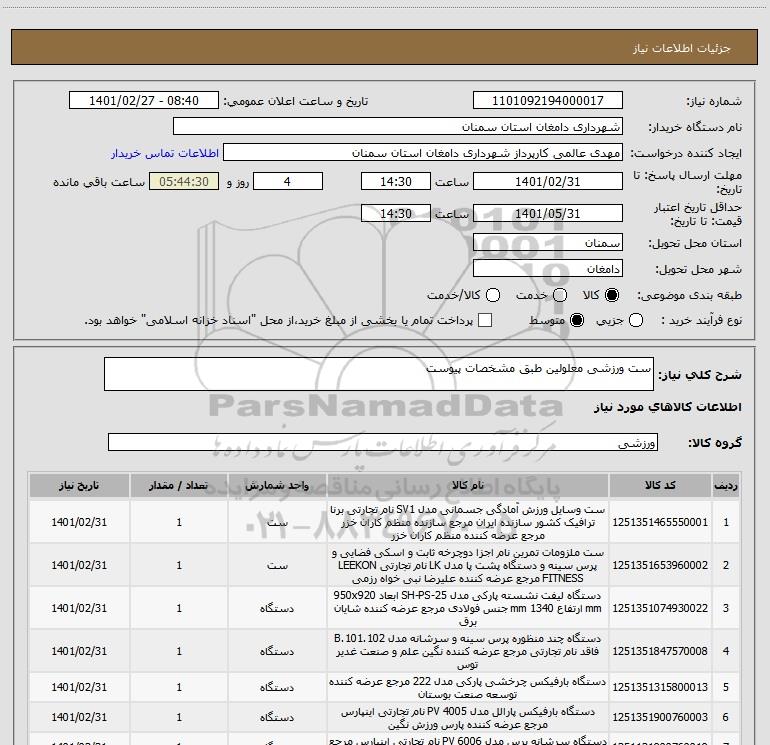Click the ردیف column header

pyautogui.click(x=726, y=486)
